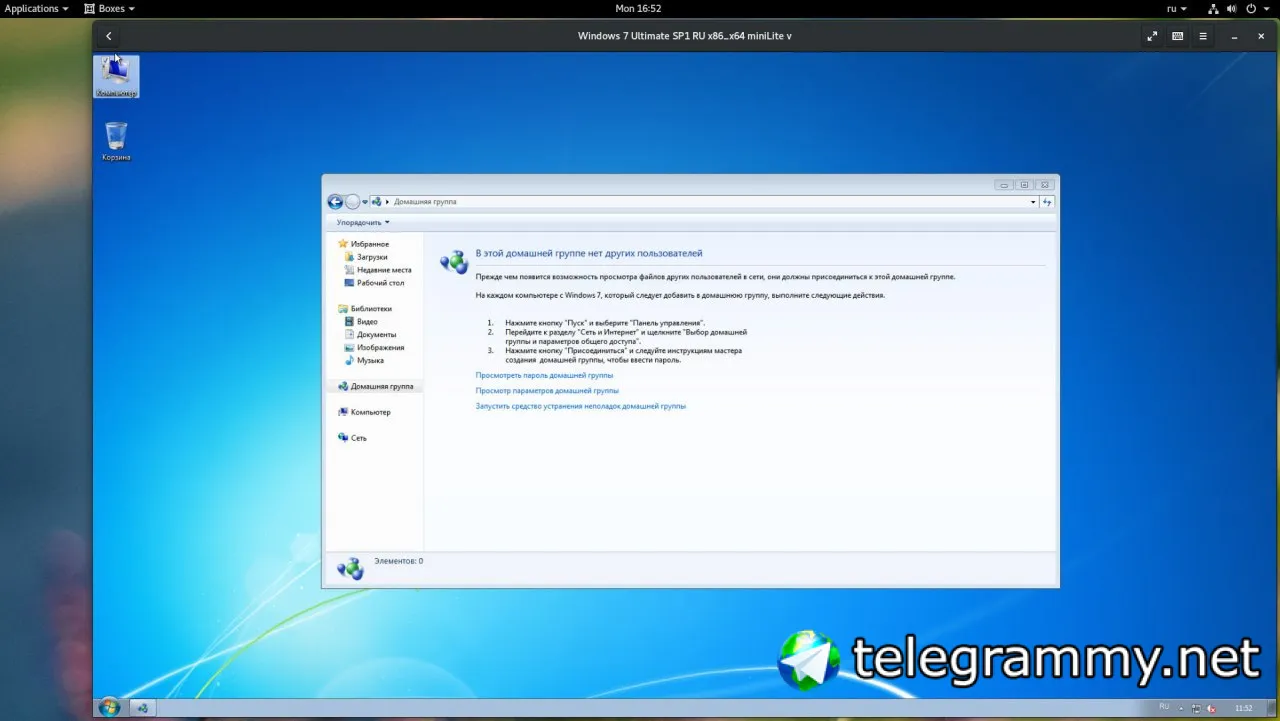
Task: Click the Windows Start button
Action: pyautogui.click(x=109, y=708)
